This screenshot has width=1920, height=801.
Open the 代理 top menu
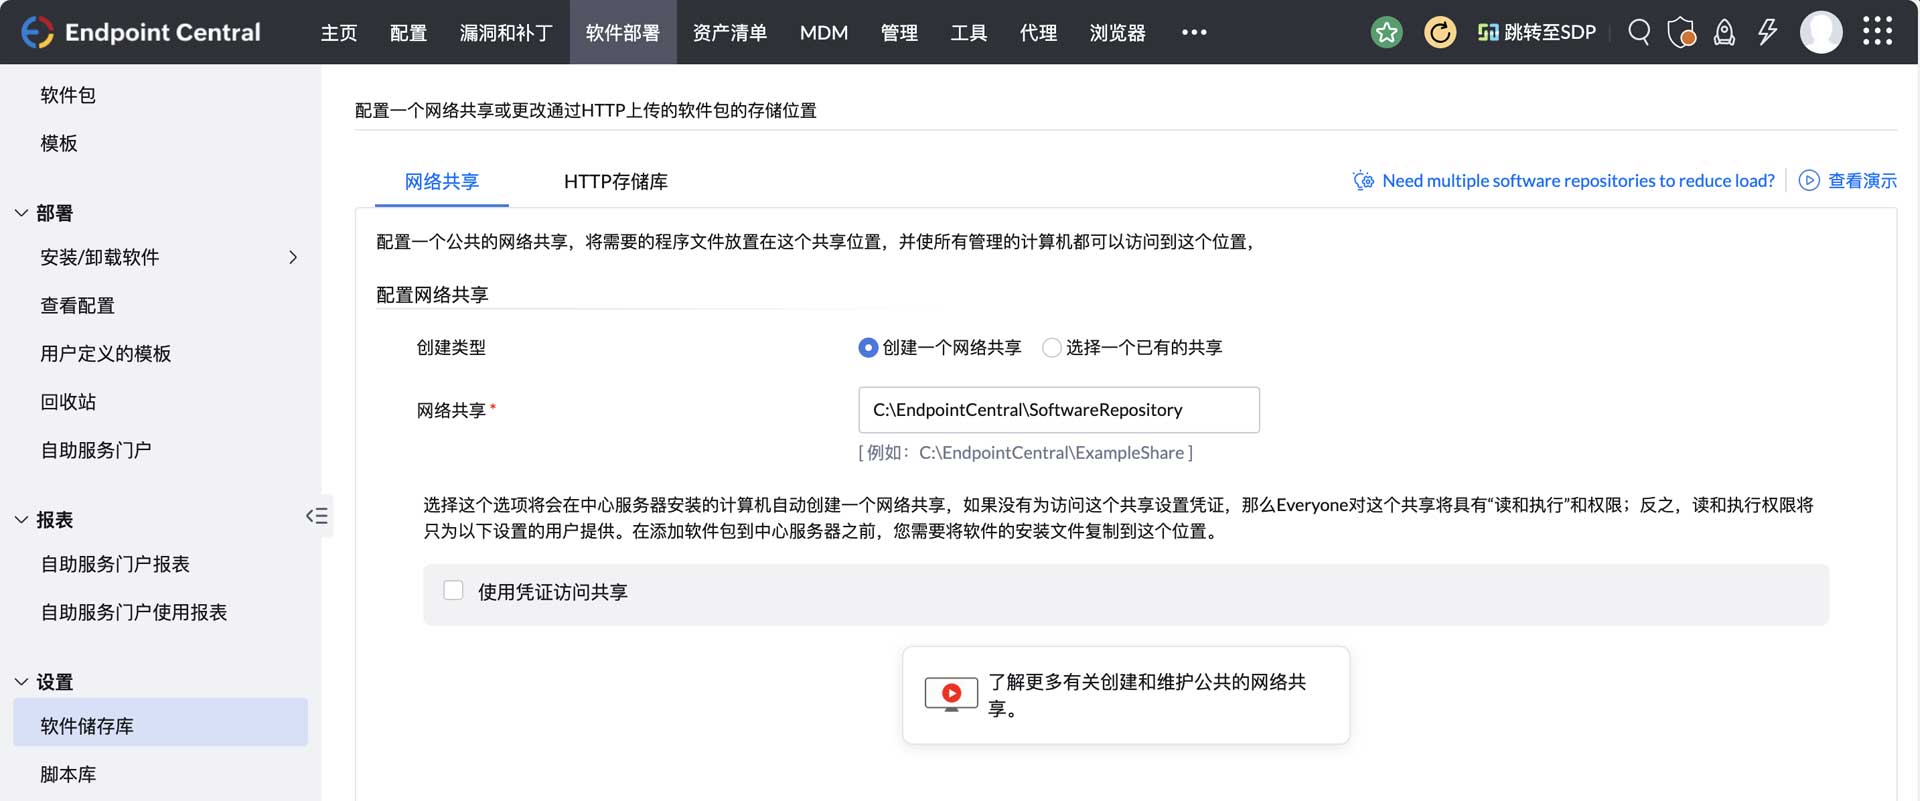1038,32
